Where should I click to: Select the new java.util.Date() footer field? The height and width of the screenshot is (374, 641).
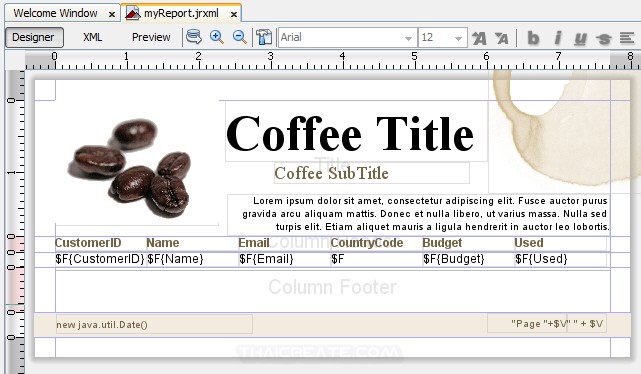pos(154,325)
